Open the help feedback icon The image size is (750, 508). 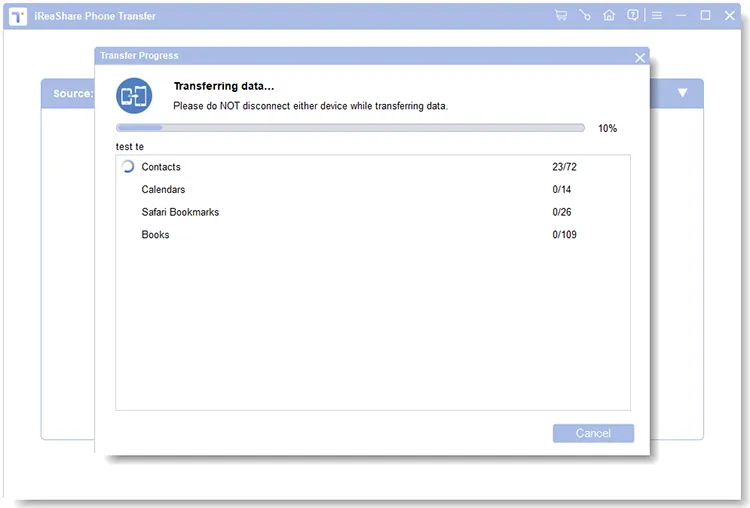(633, 15)
